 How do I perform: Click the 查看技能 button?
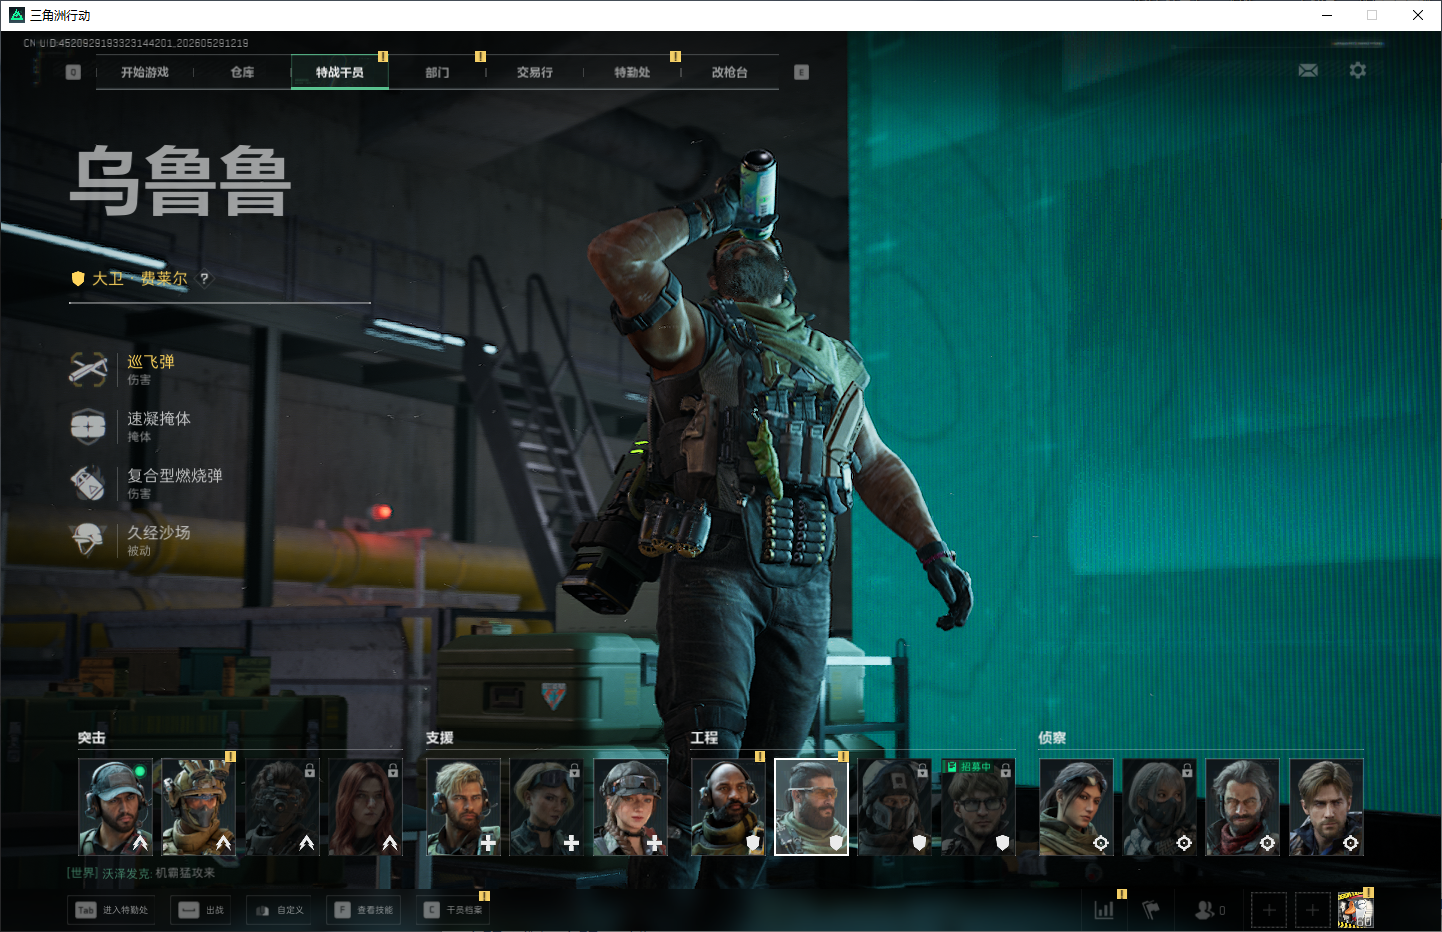click(x=364, y=910)
